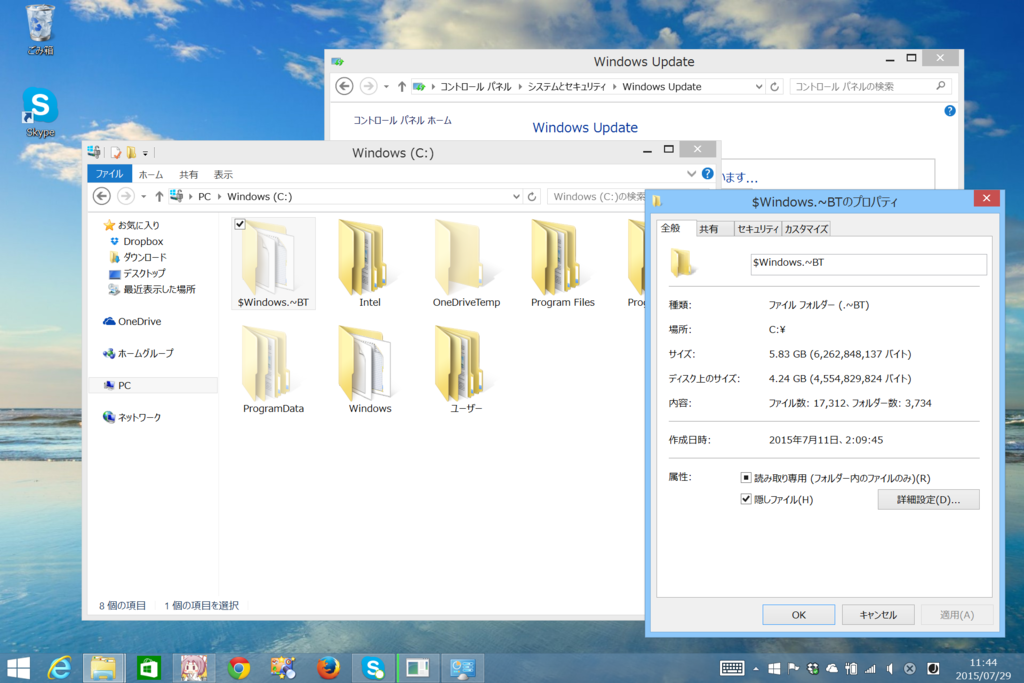Open the ユーザー folder
Screen dimensions: 1024x683
click(466, 370)
